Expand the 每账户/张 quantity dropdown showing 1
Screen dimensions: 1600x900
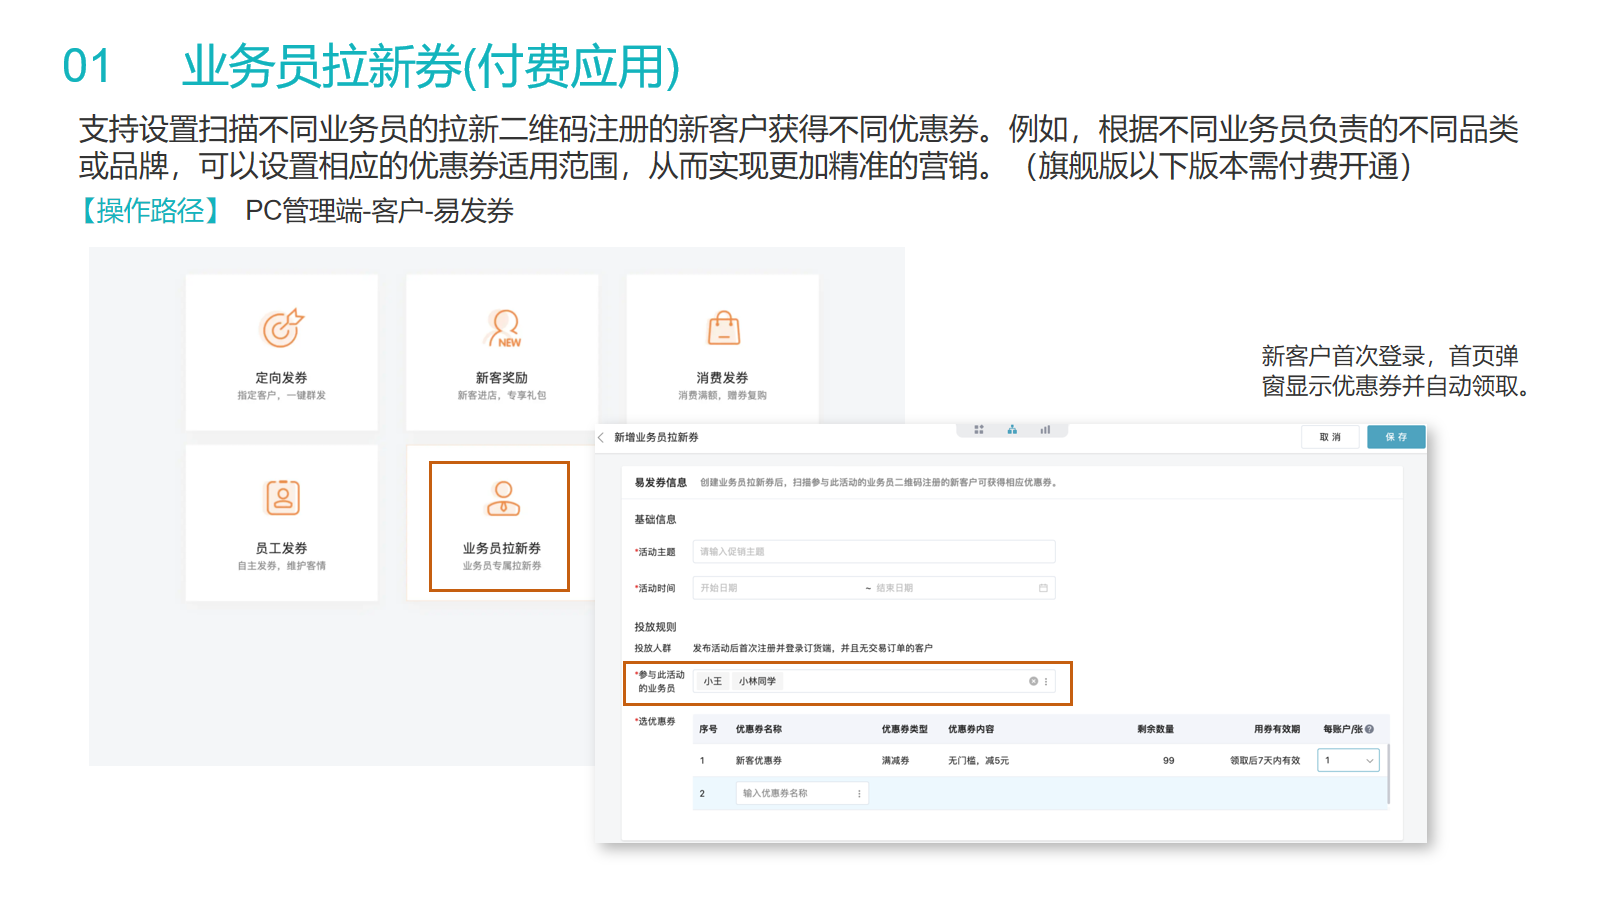click(1348, 760)
